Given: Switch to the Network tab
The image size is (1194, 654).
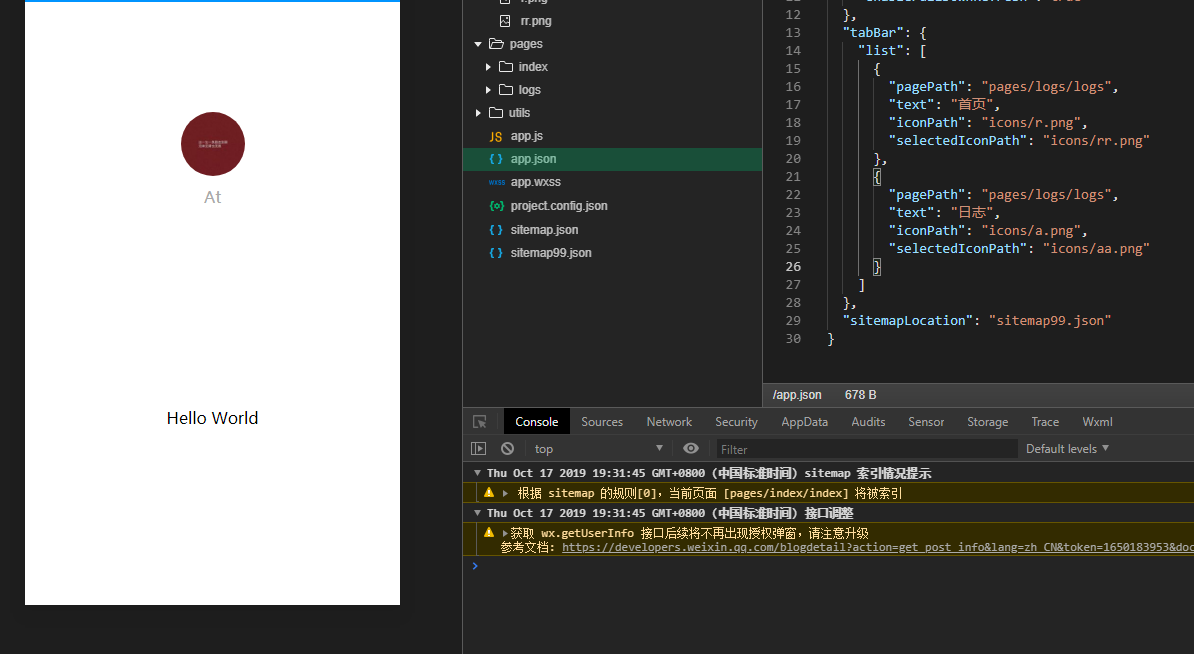Looking at the screenshot, I should tap(669, 422).
